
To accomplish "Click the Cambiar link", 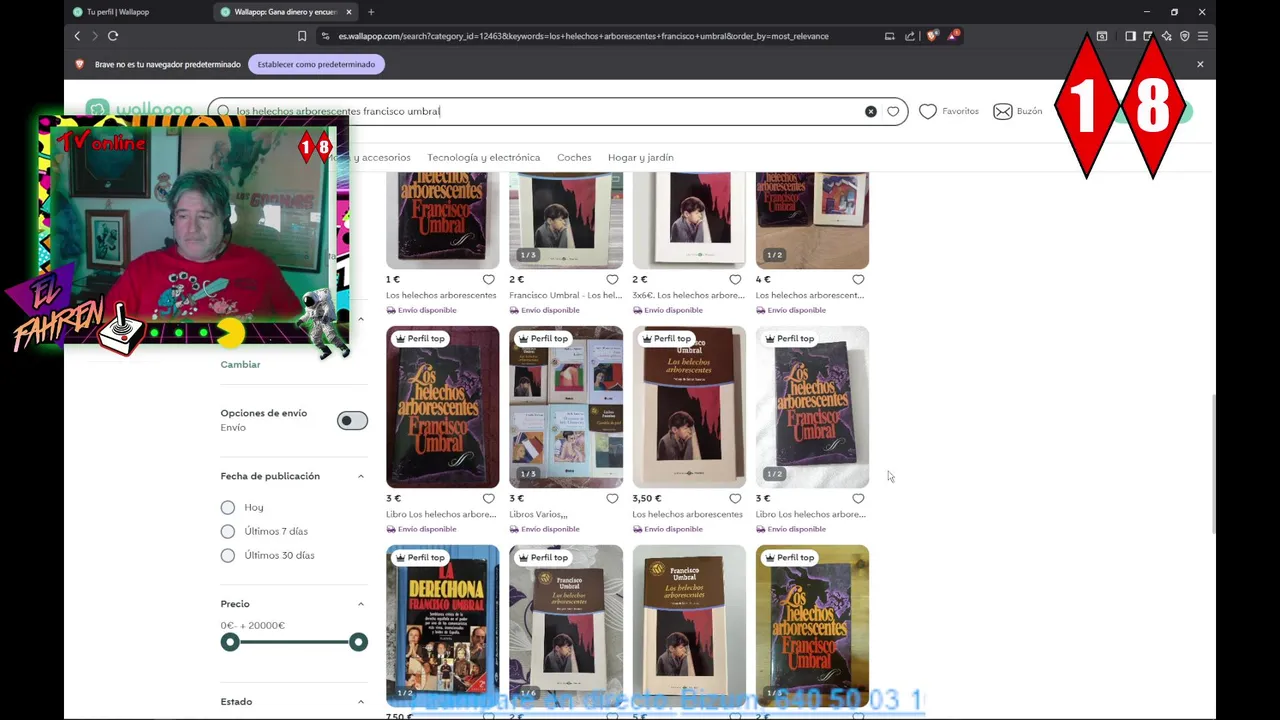I will pyautogui.click(x=240, y=364).
